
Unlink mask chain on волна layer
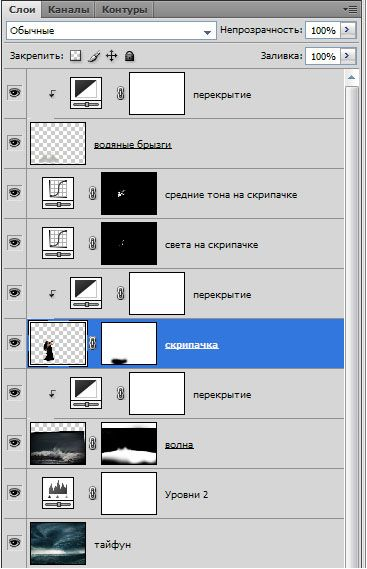93,443
